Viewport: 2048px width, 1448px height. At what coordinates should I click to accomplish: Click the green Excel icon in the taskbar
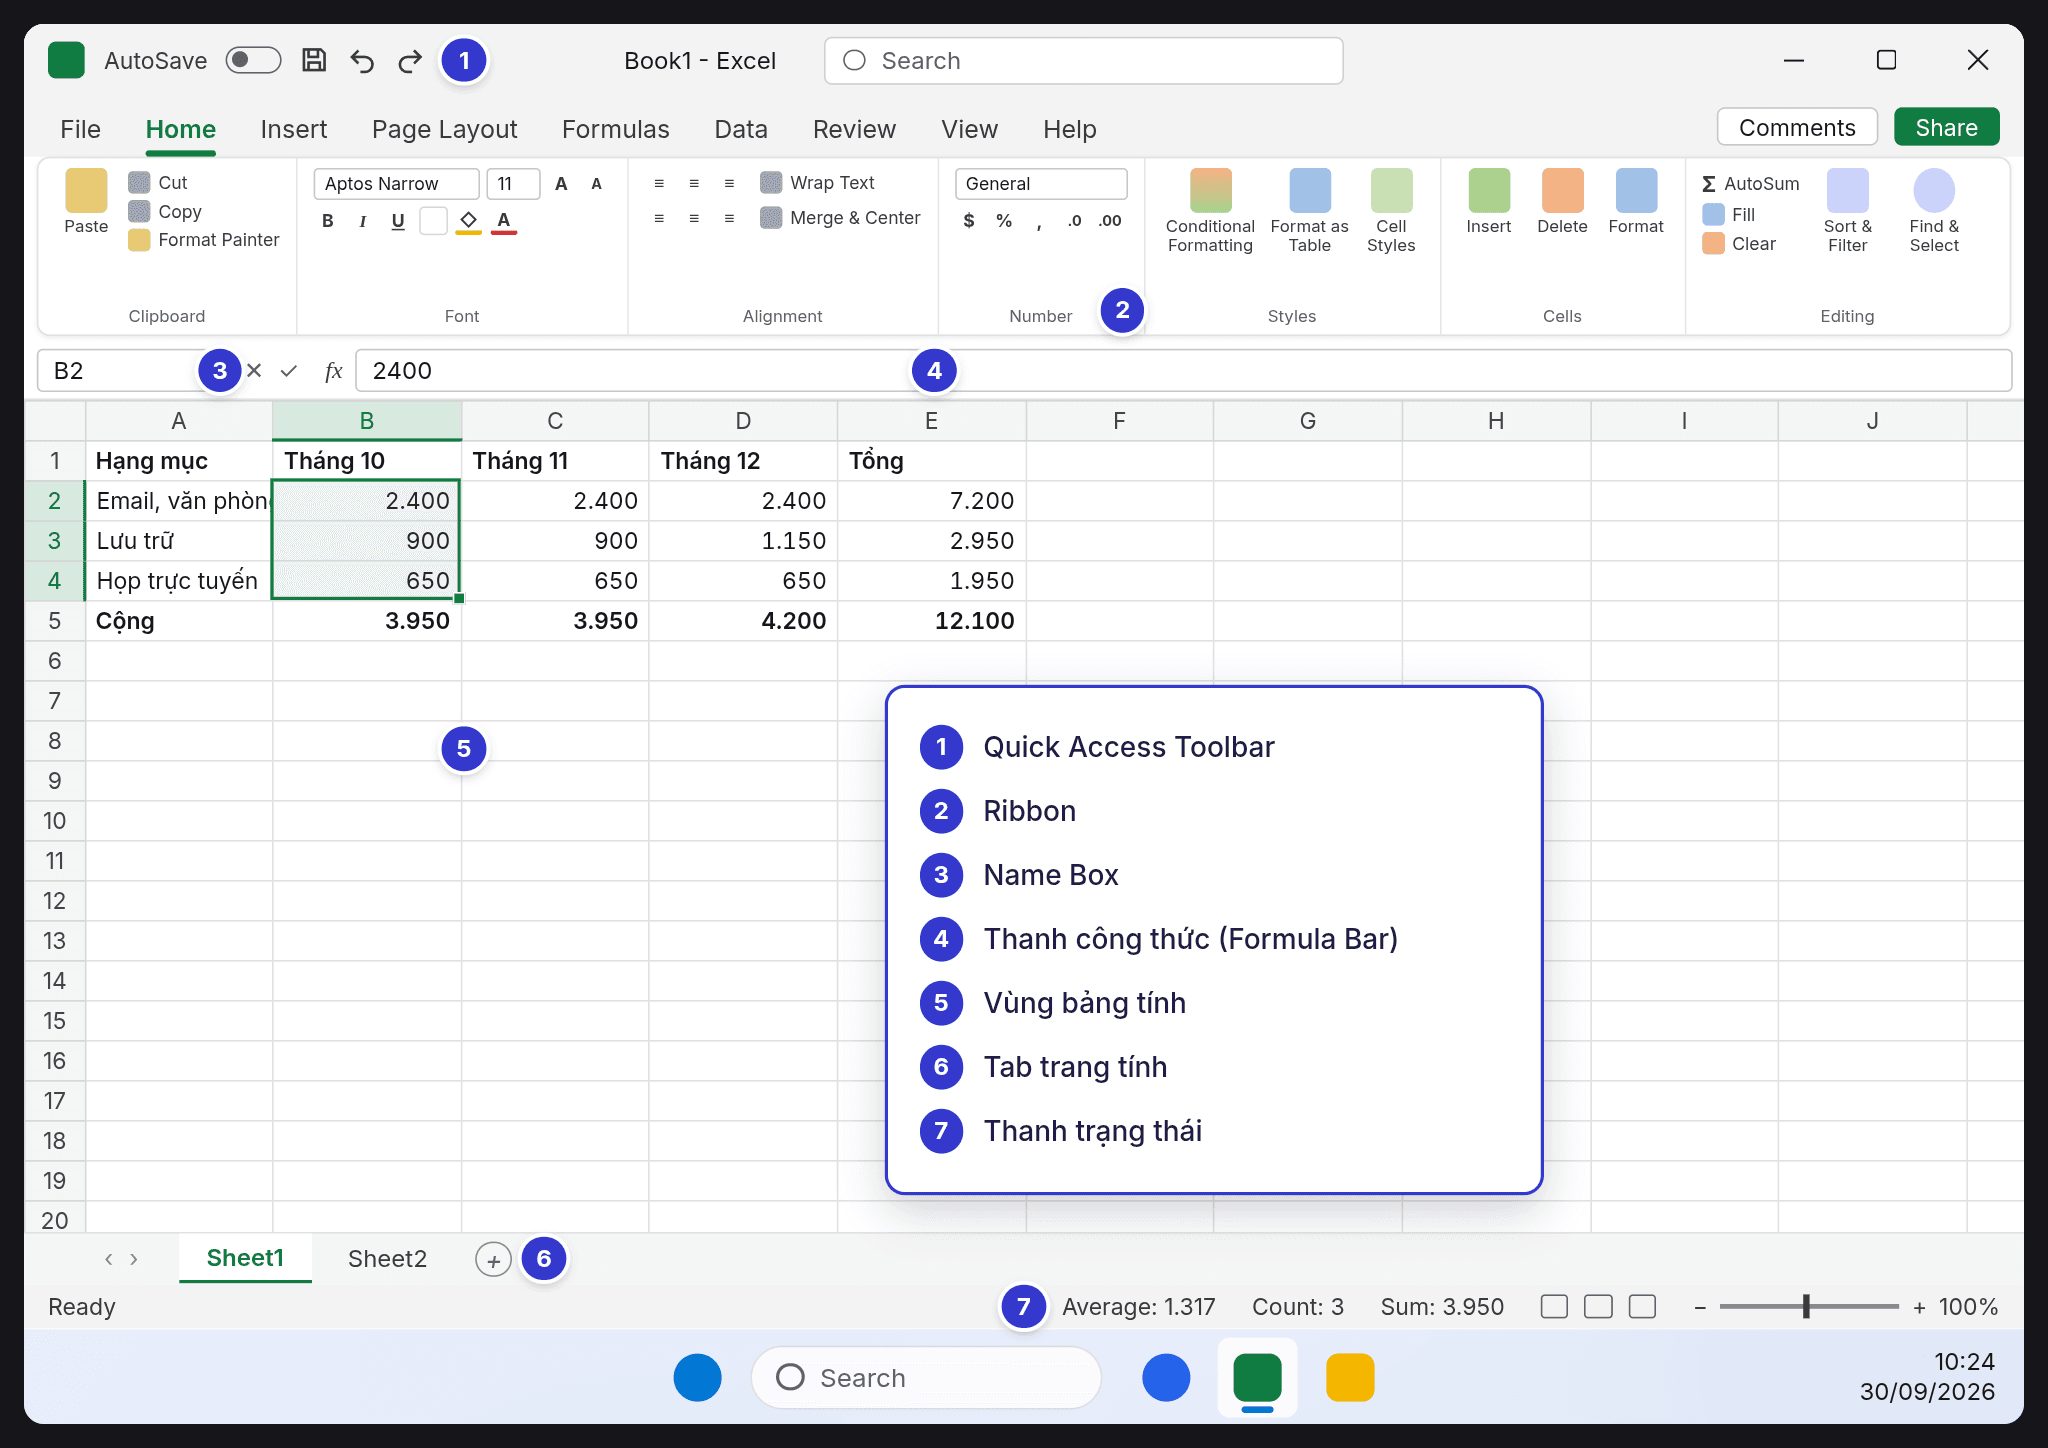point(1257,1378)
